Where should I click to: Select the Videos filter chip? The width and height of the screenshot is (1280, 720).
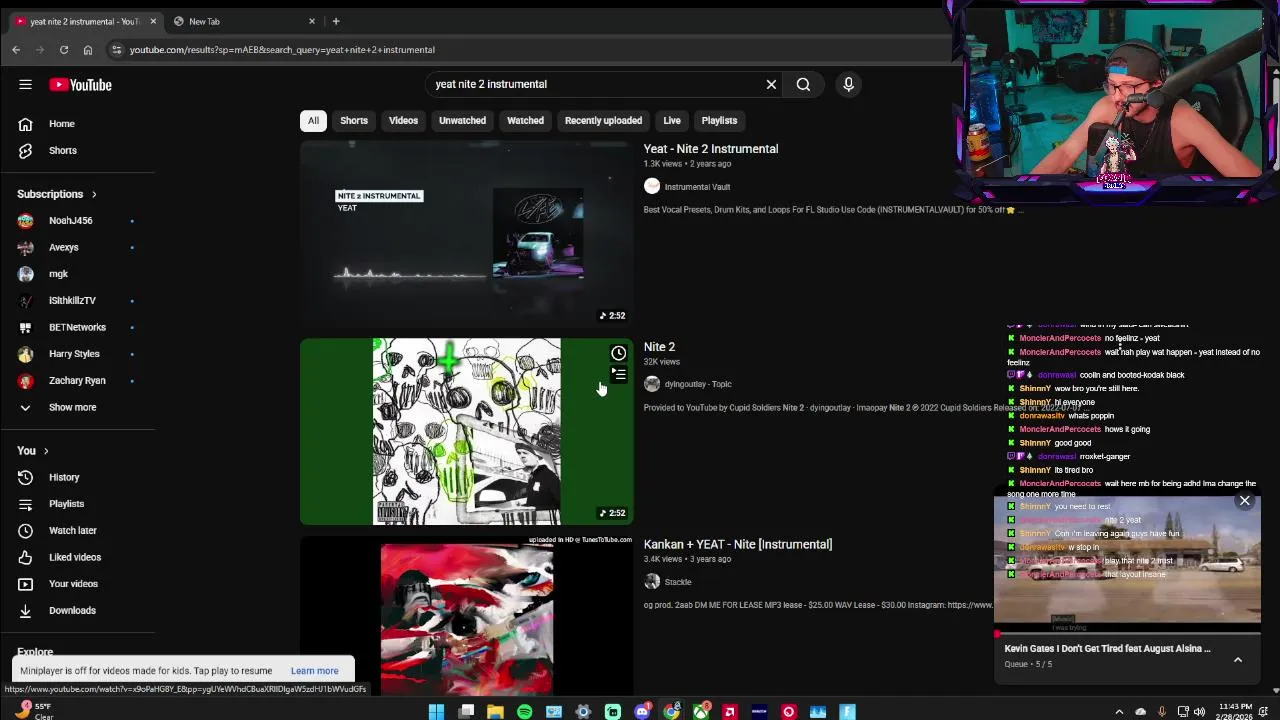point(403,121)
